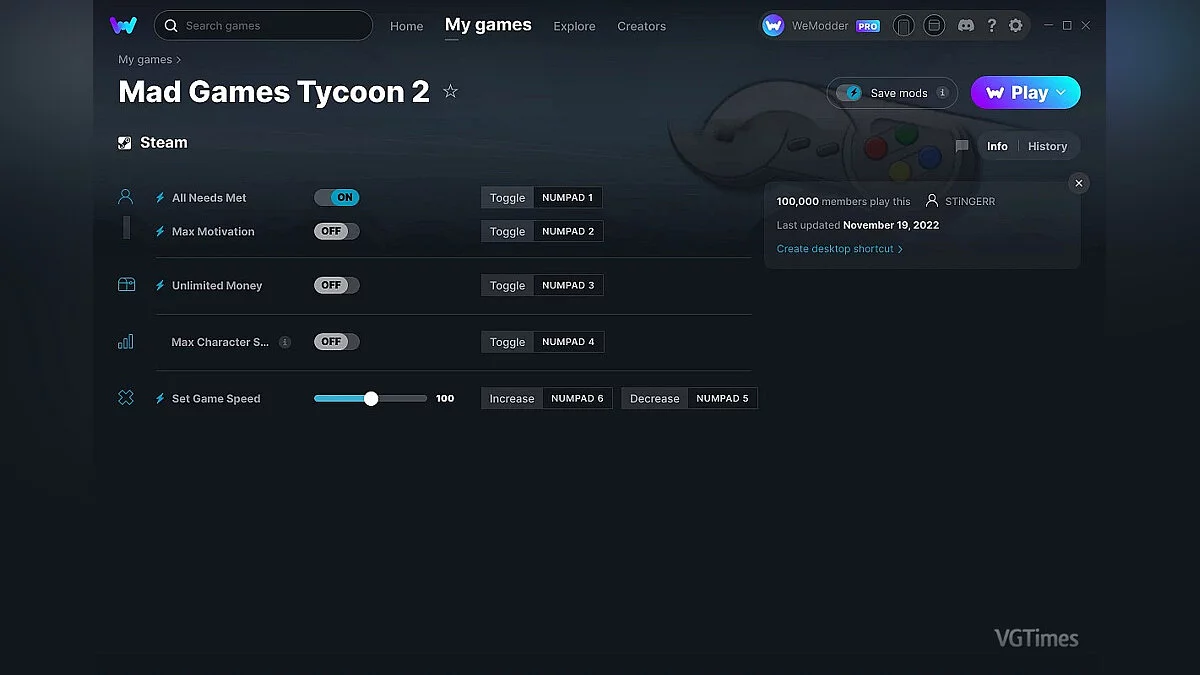This screenshot has height=675, width=1200.
Task: Maximize the WeMod window
Action: coord(1067,25)
